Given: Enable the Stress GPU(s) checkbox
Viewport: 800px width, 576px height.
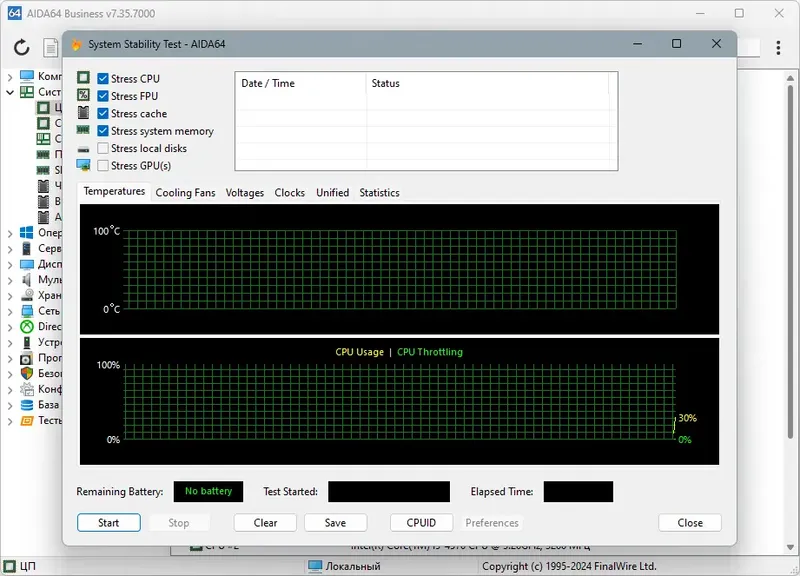Looking at the screenshot, I should coord(103,165).
